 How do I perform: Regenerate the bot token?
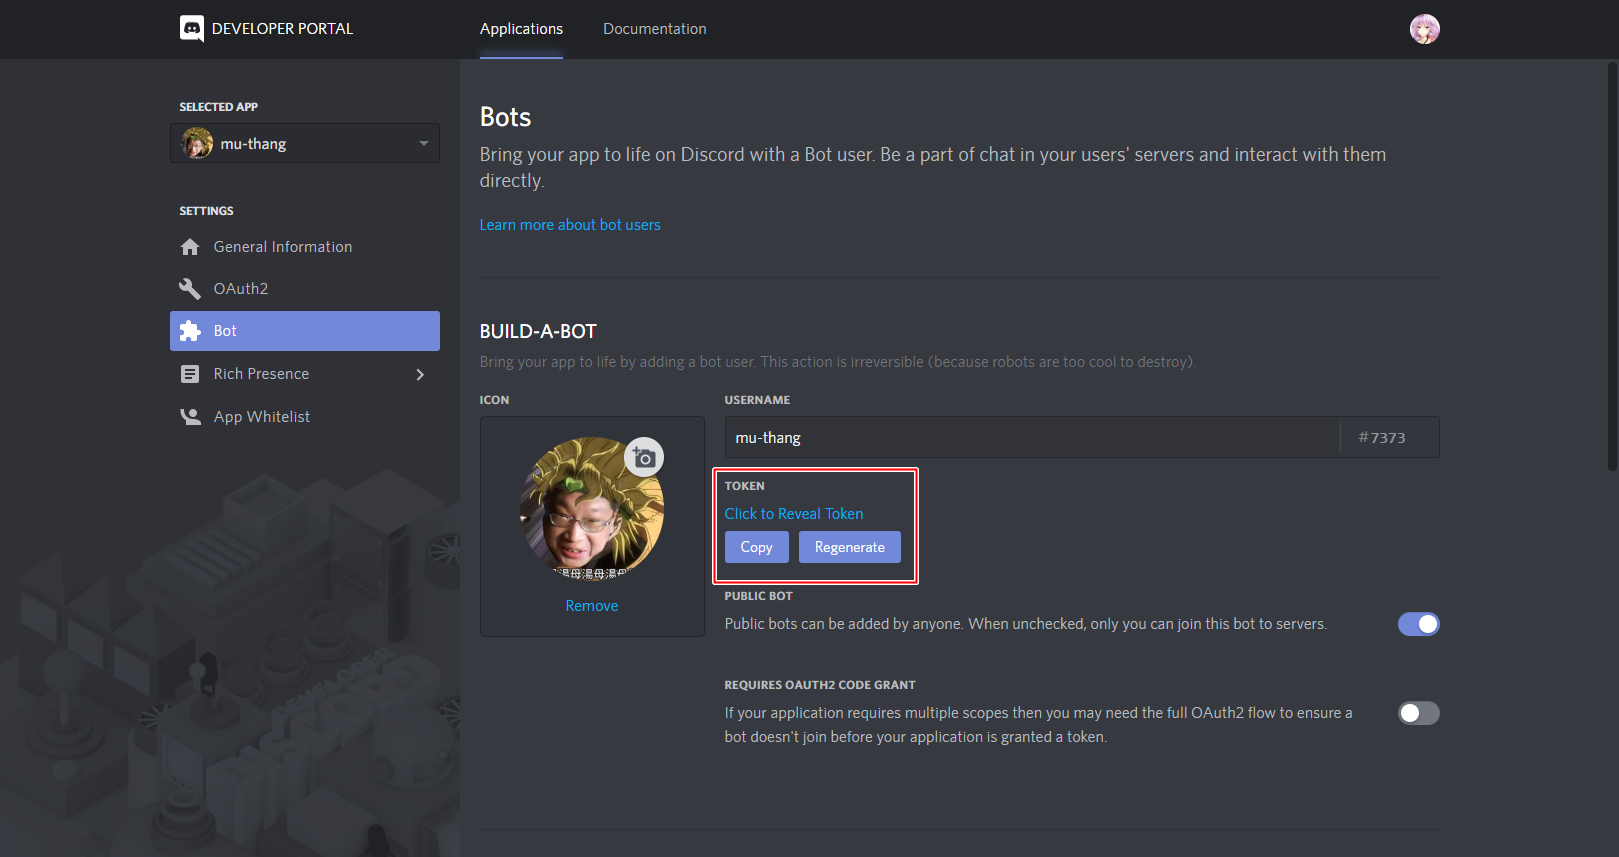pos(850,547)
